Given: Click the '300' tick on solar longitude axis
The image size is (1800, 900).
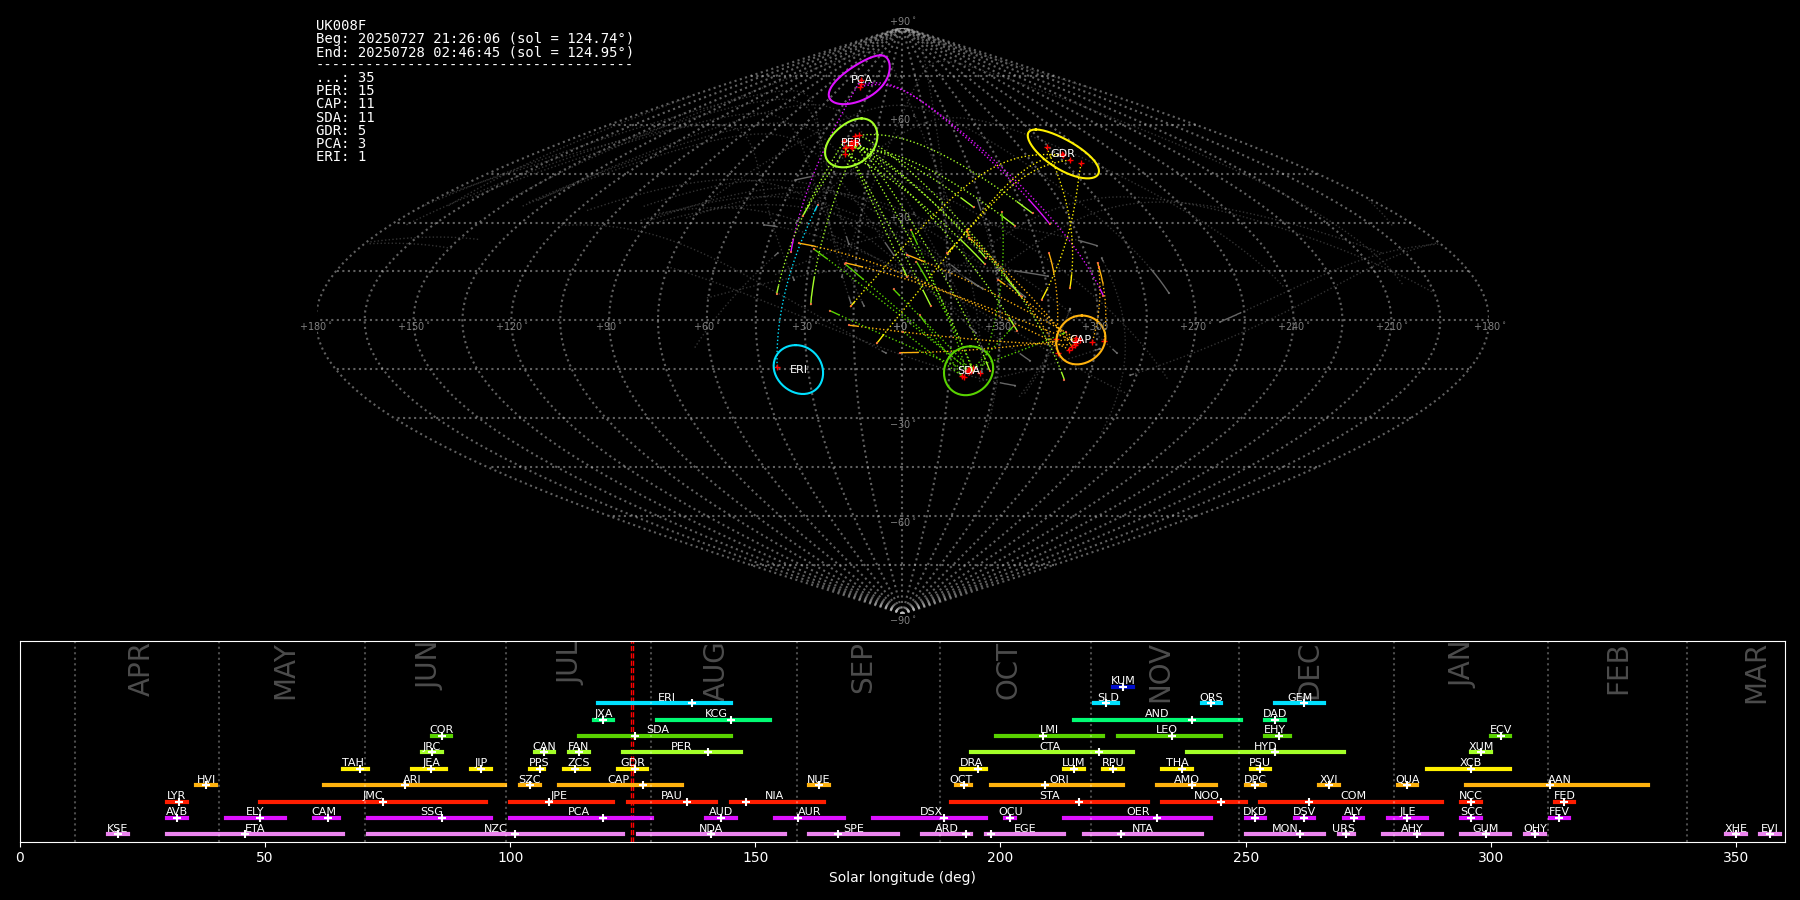Looking at the screenshot, I should click(1490, 857).
